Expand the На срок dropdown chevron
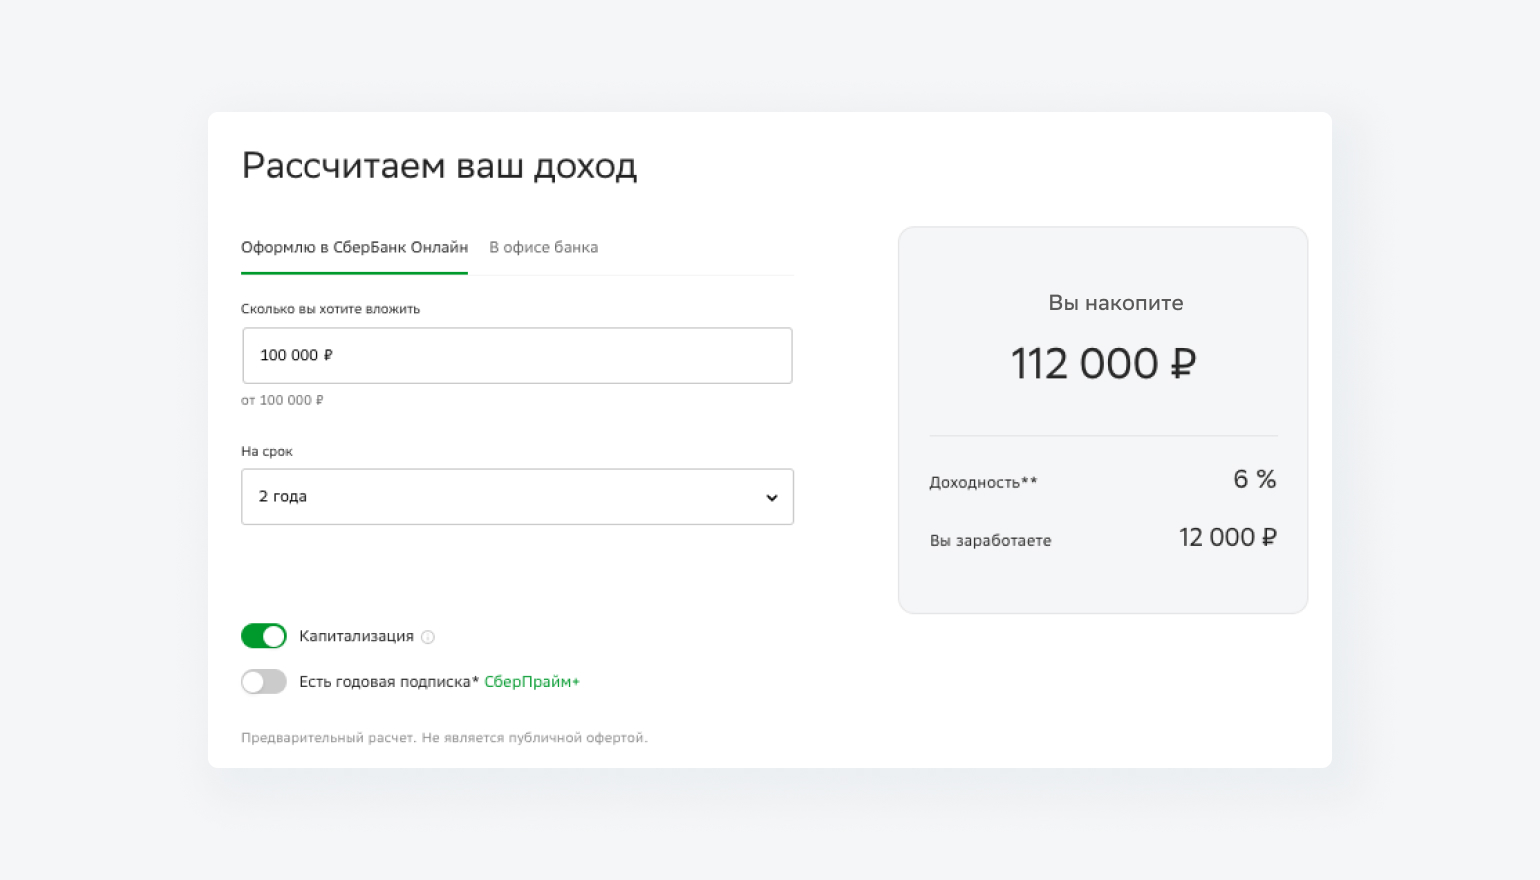 pos(771,497)
